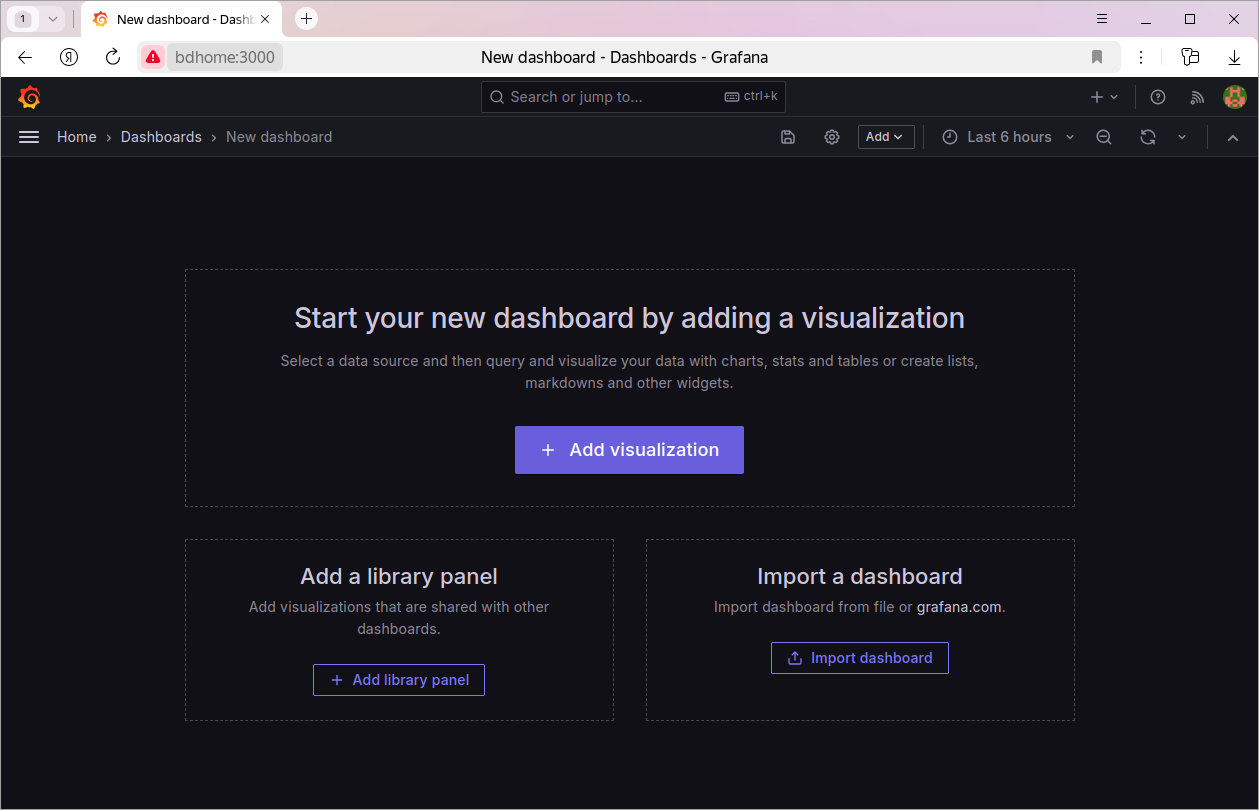Image resolution: width=1259 pixels, height=810 pixels.
Task: Refresh the dashboard
Action: [1148, 137]
